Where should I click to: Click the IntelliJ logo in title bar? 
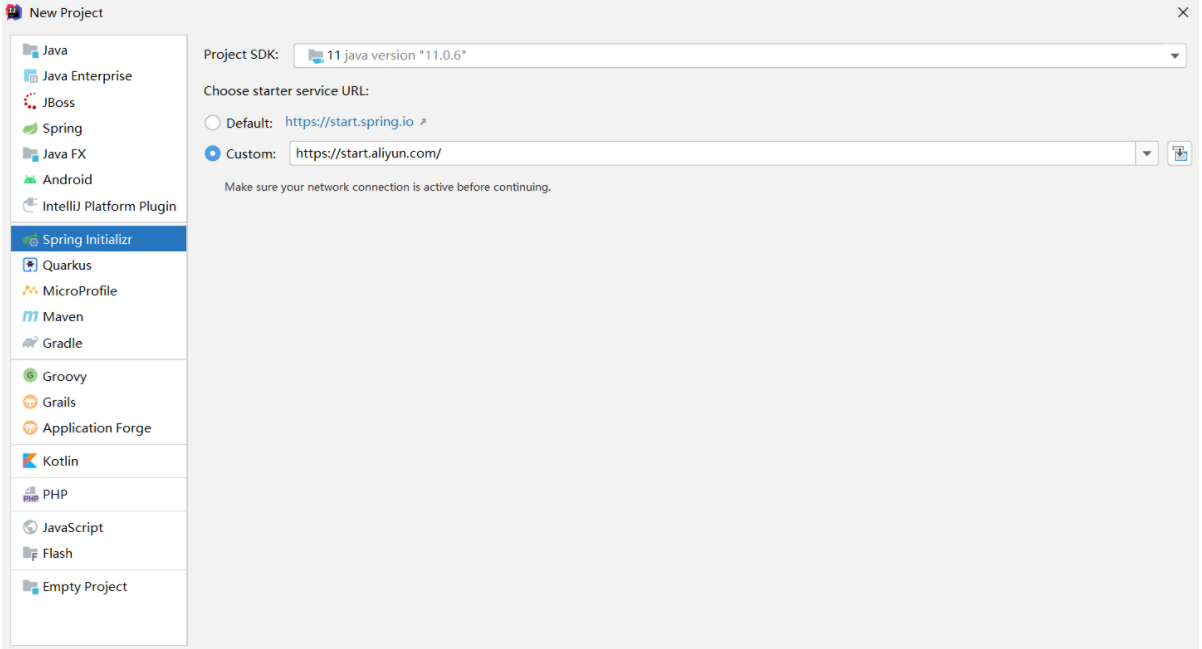(x=14, y=13)
